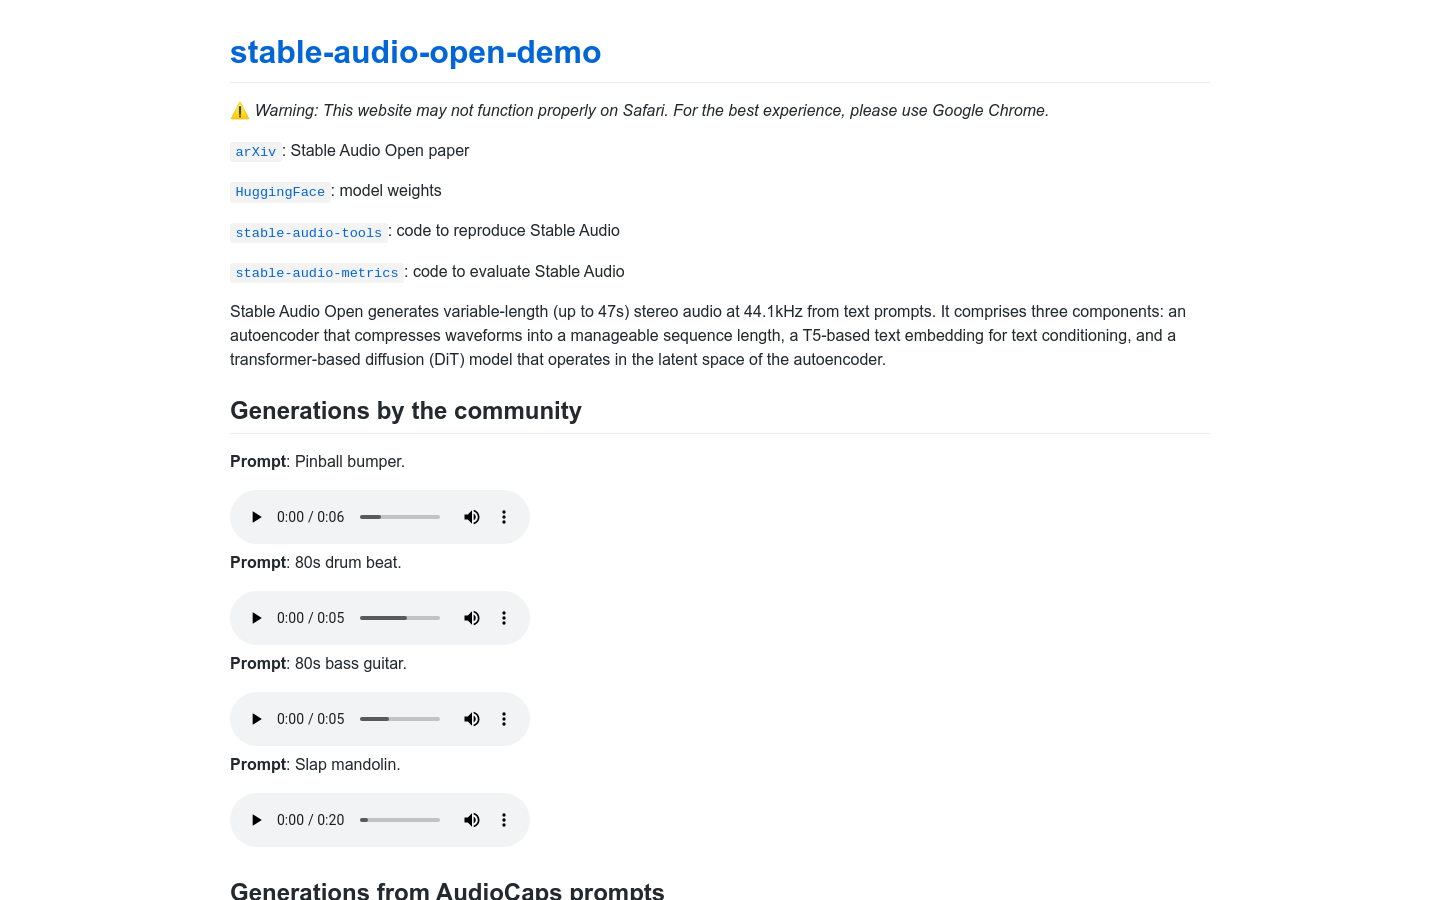Mute the Pinball bumper audio player
This screenshot has width=1440, height=900.
click(x=472, y=517)
